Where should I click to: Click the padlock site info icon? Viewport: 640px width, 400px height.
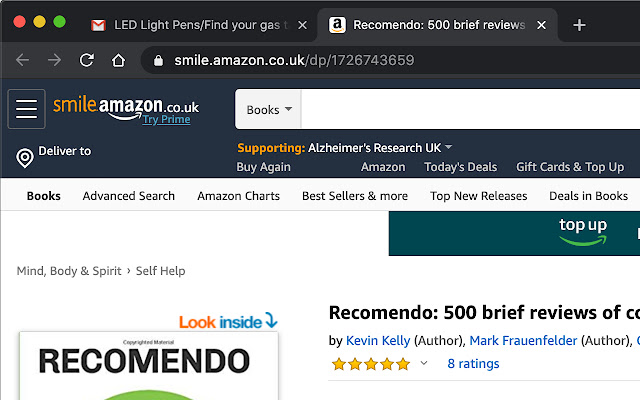158,60
